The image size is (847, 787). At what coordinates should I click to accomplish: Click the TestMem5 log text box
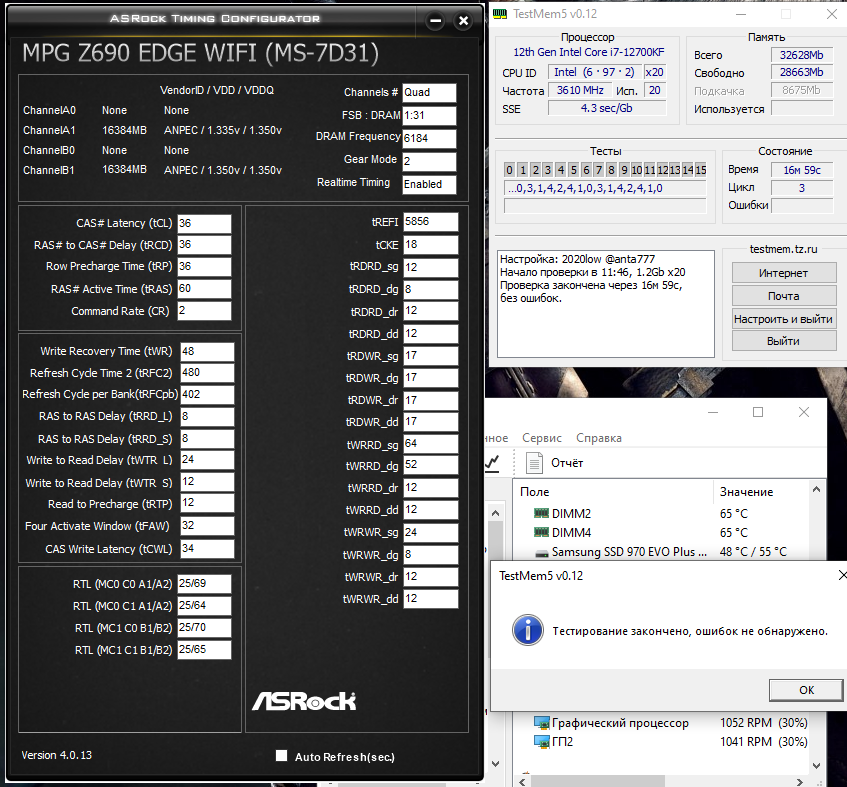click(606, 304)
